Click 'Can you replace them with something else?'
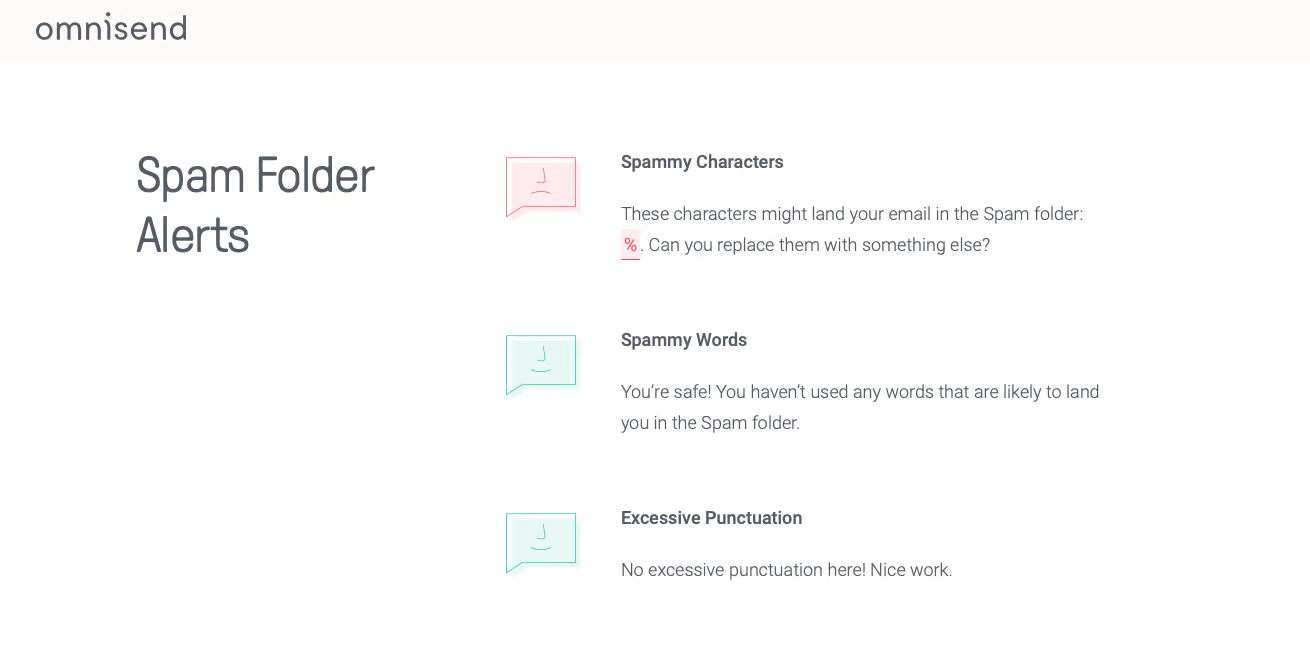 point(819,245)
